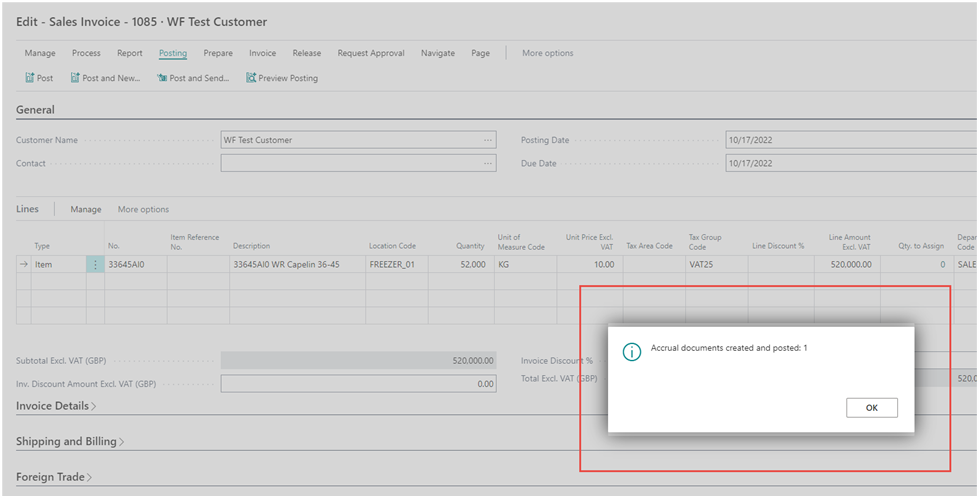Open the Prepare menu
The width and height of the screenshot is (979, 498).
coord(218,53)
